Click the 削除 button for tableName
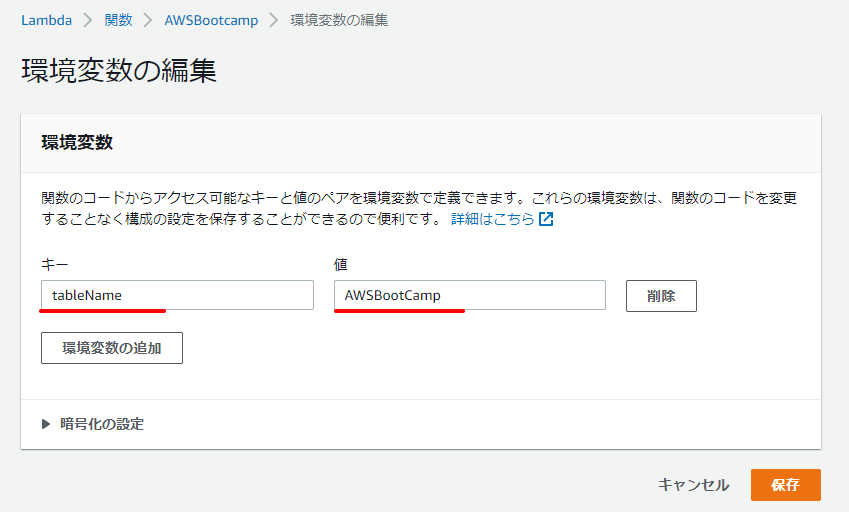The width and height of the screenshot is (849, 512). pyautogui.click(x=661, y=296)
